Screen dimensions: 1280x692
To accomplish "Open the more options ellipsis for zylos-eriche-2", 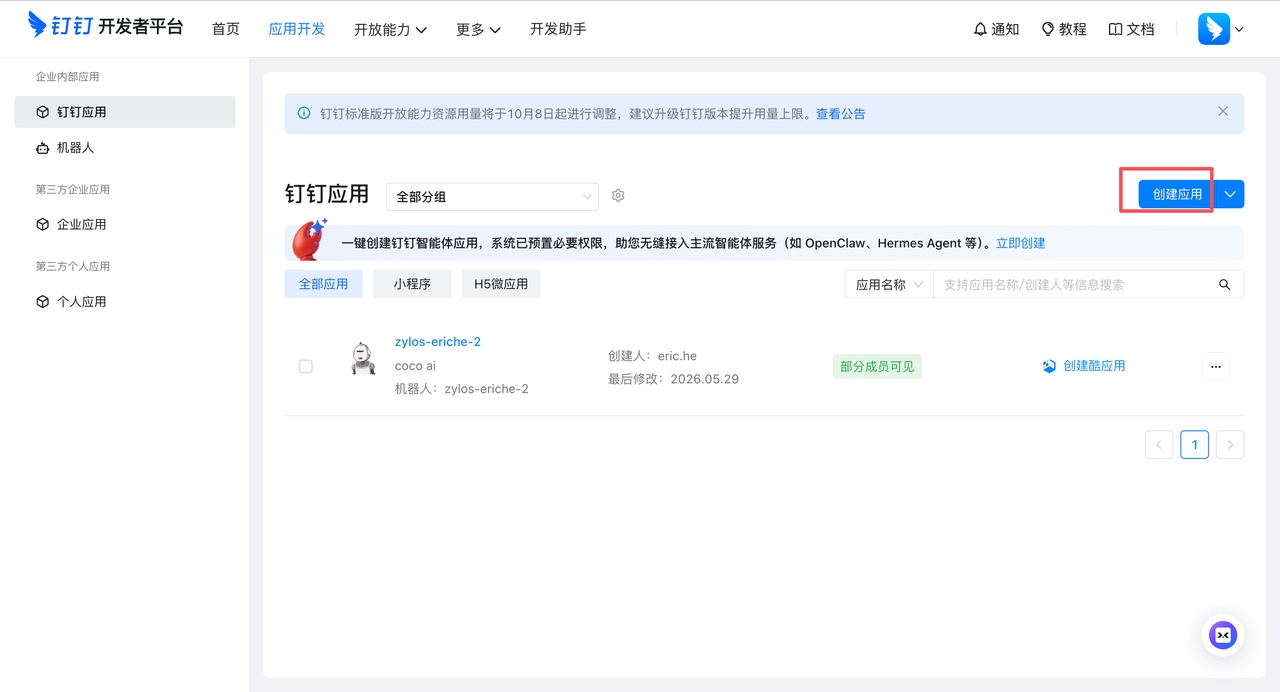I will [1216, 366].
